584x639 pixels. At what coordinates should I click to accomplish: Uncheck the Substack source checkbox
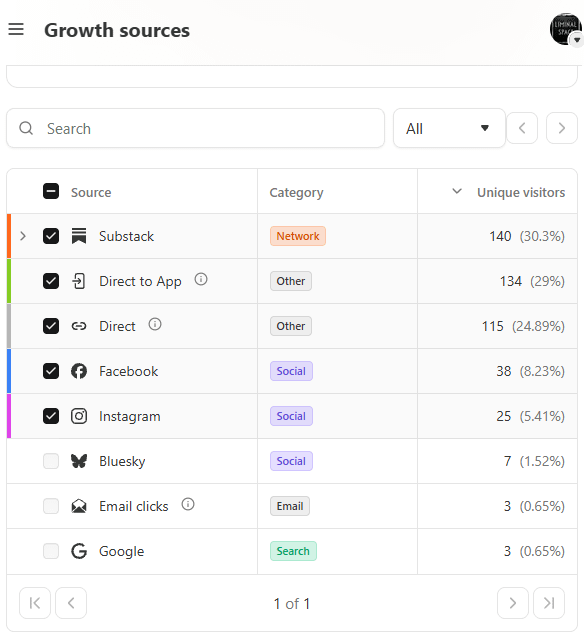tap(51, 236)
